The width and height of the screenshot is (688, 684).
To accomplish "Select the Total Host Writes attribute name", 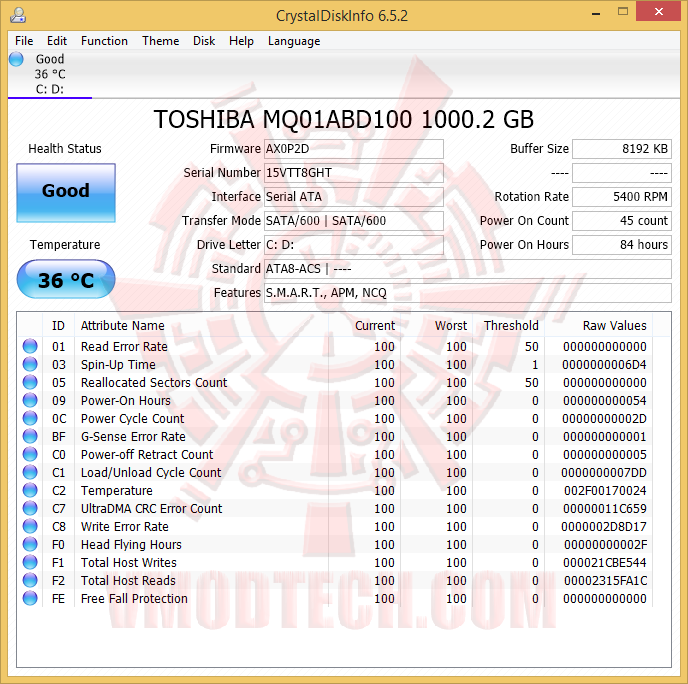I will [129, 562].
